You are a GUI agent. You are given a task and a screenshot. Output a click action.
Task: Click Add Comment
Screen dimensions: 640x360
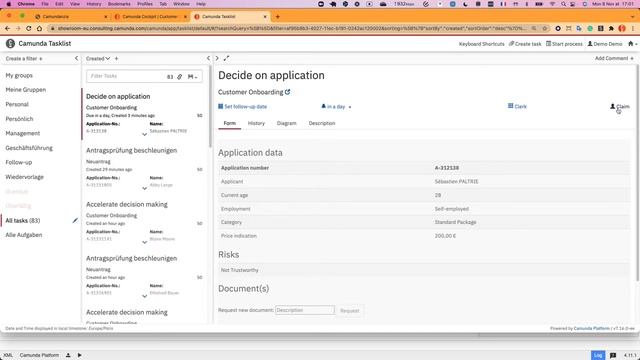(614, 58)
